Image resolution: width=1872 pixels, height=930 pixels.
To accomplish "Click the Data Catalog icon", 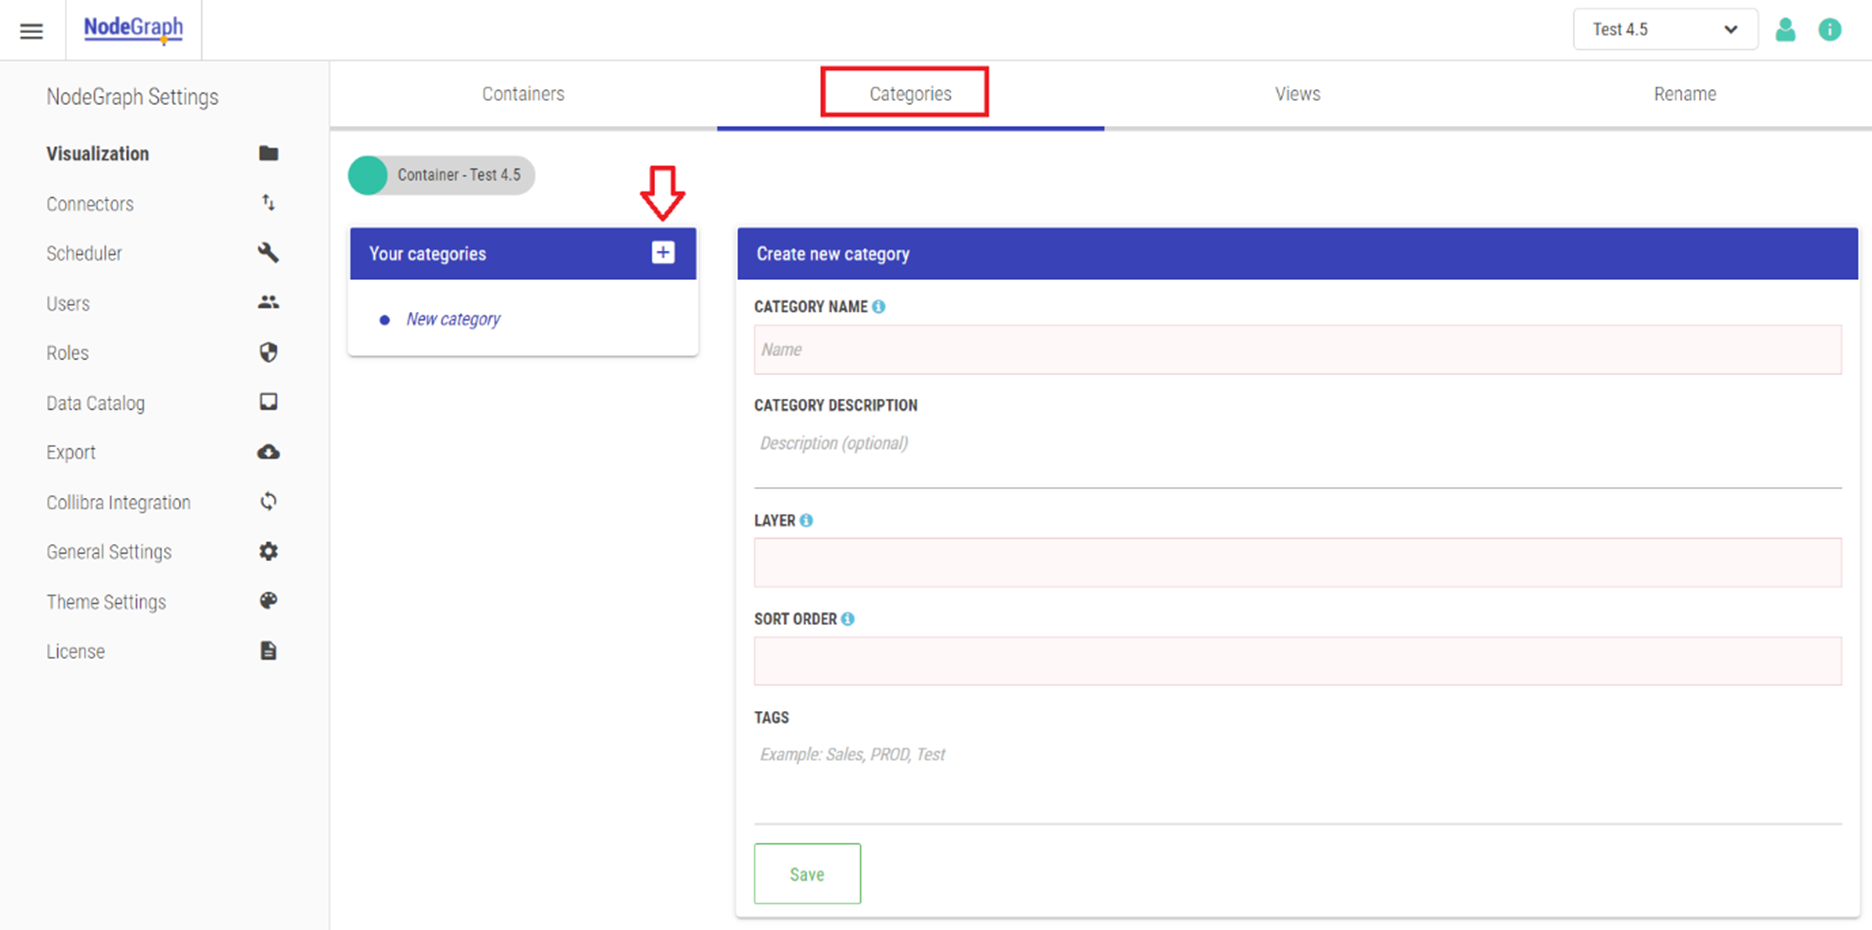I will click(x=268, y=402).
